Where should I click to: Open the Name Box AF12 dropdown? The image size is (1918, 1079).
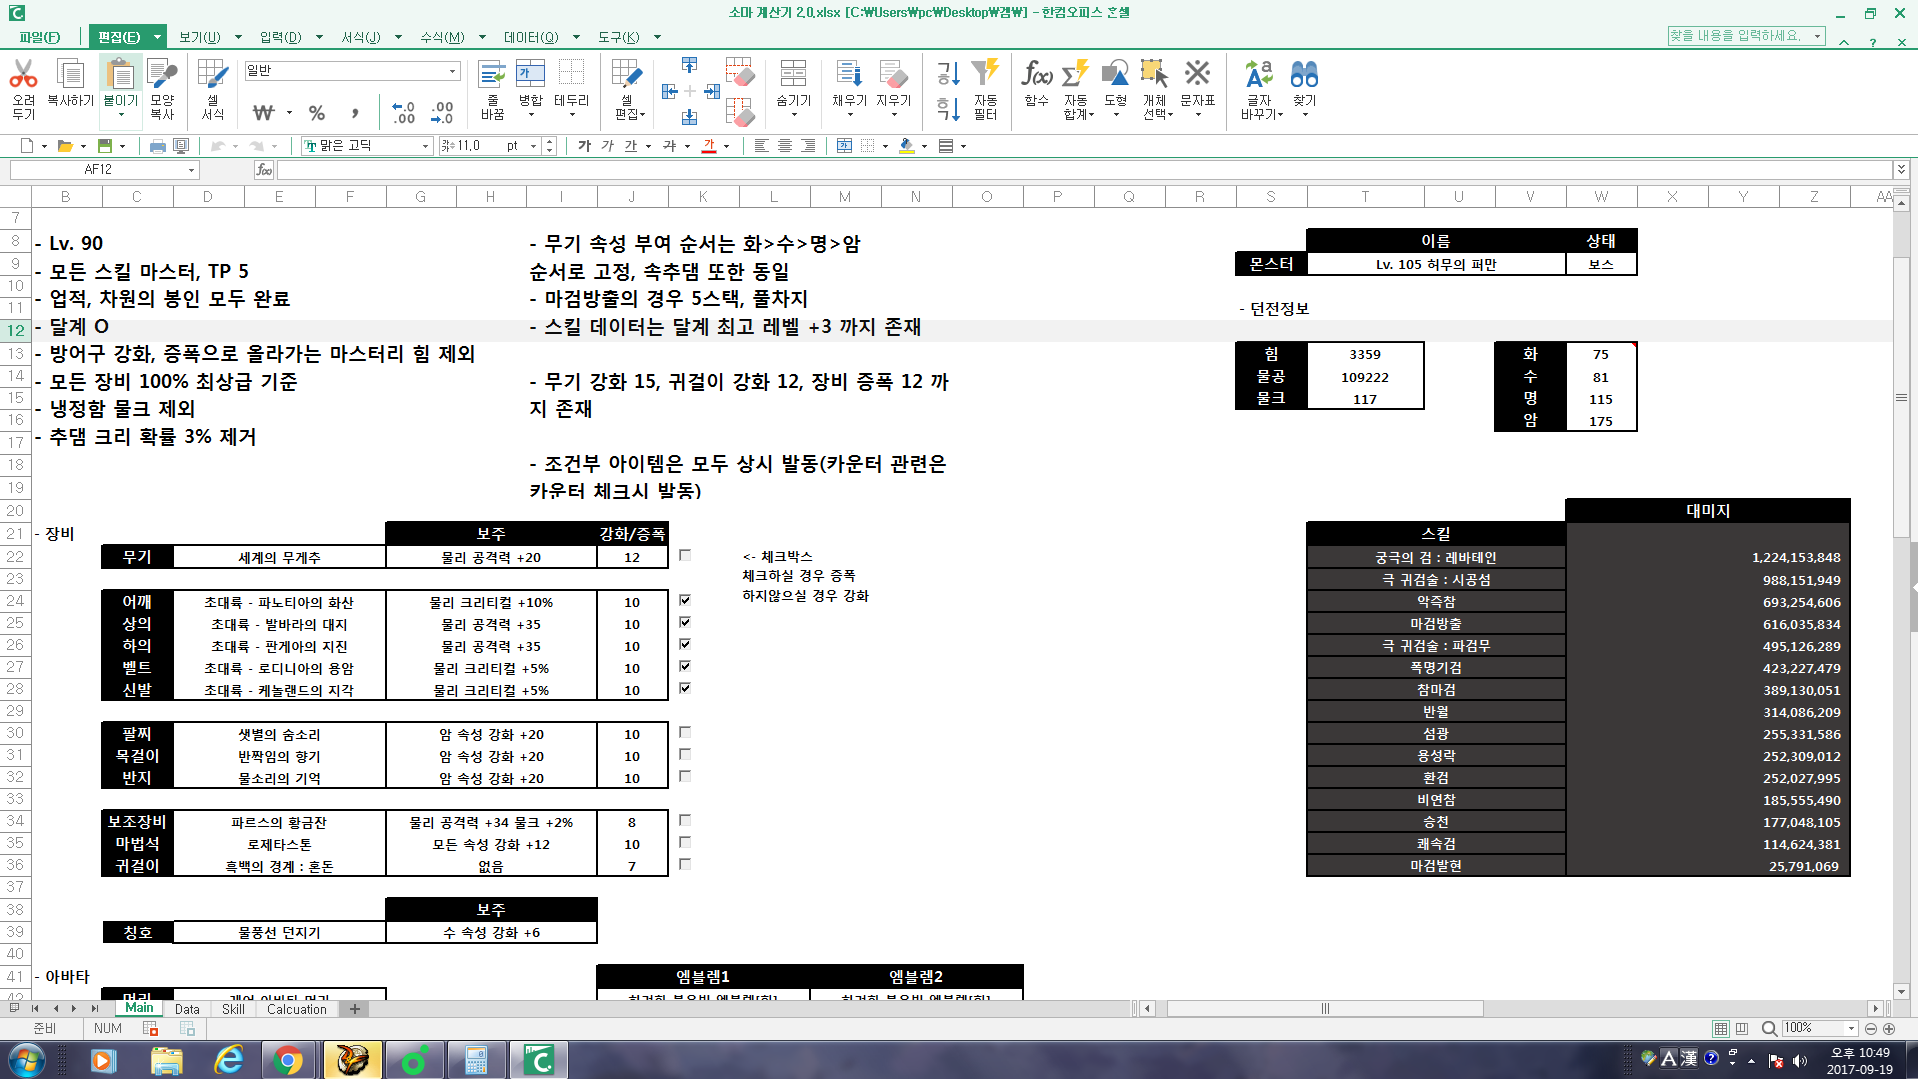(x=191, y=170)
